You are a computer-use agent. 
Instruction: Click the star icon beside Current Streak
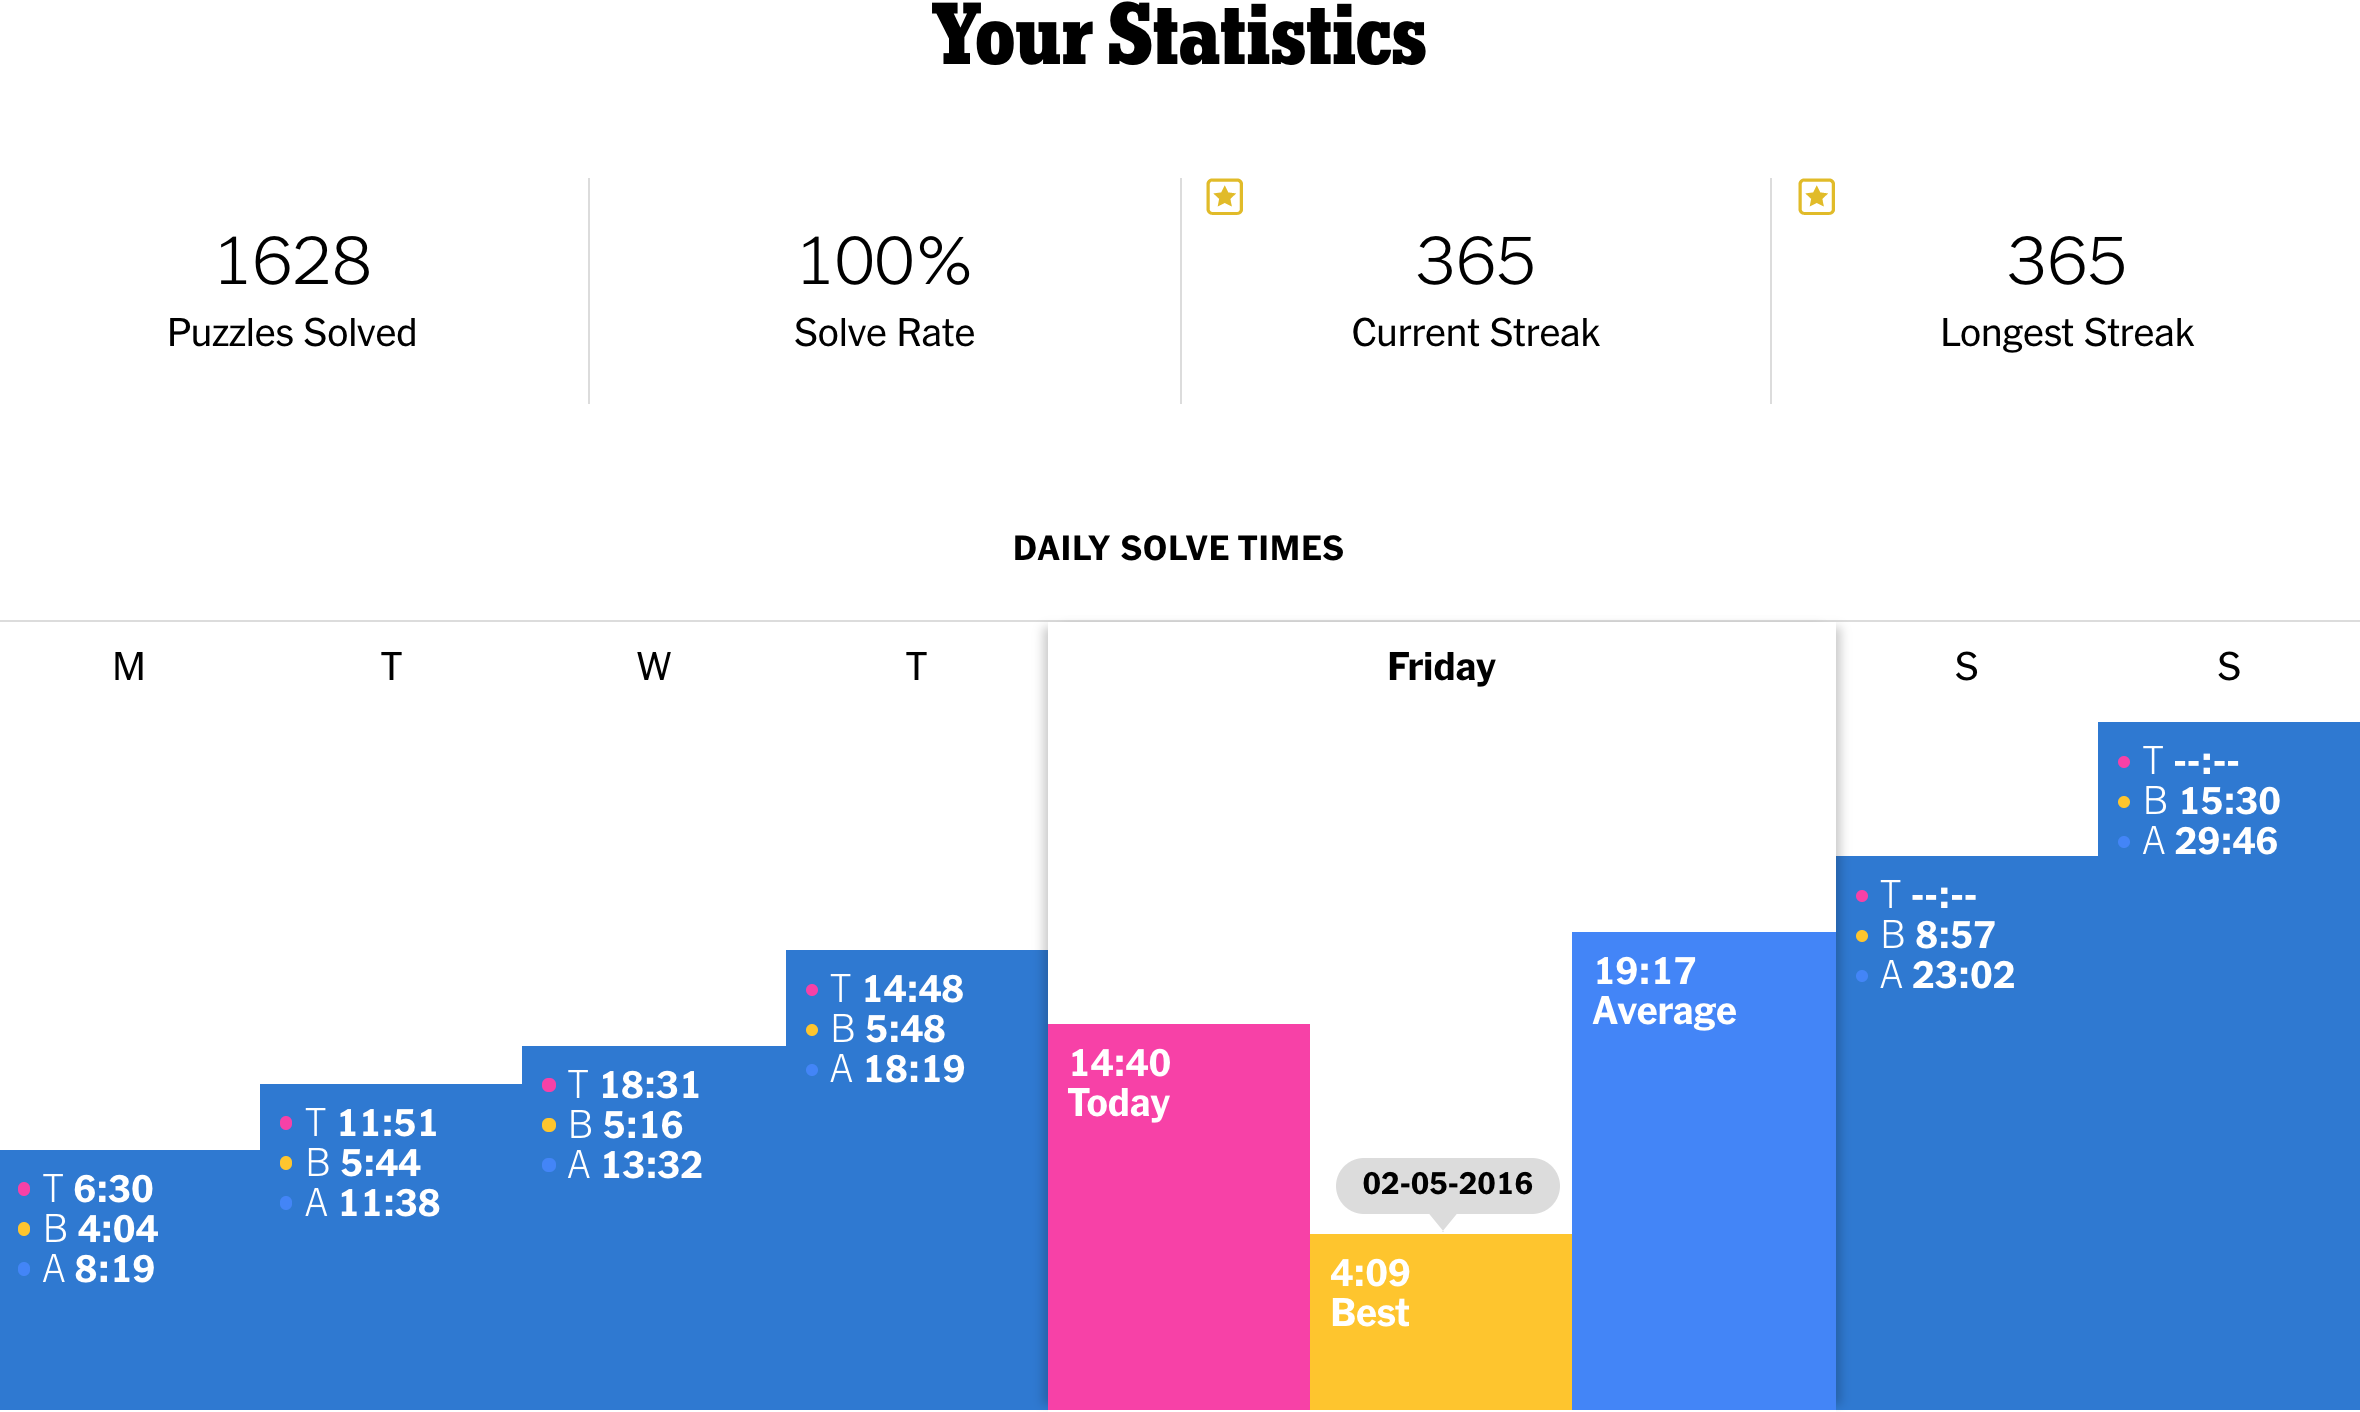pos(1224,197)
